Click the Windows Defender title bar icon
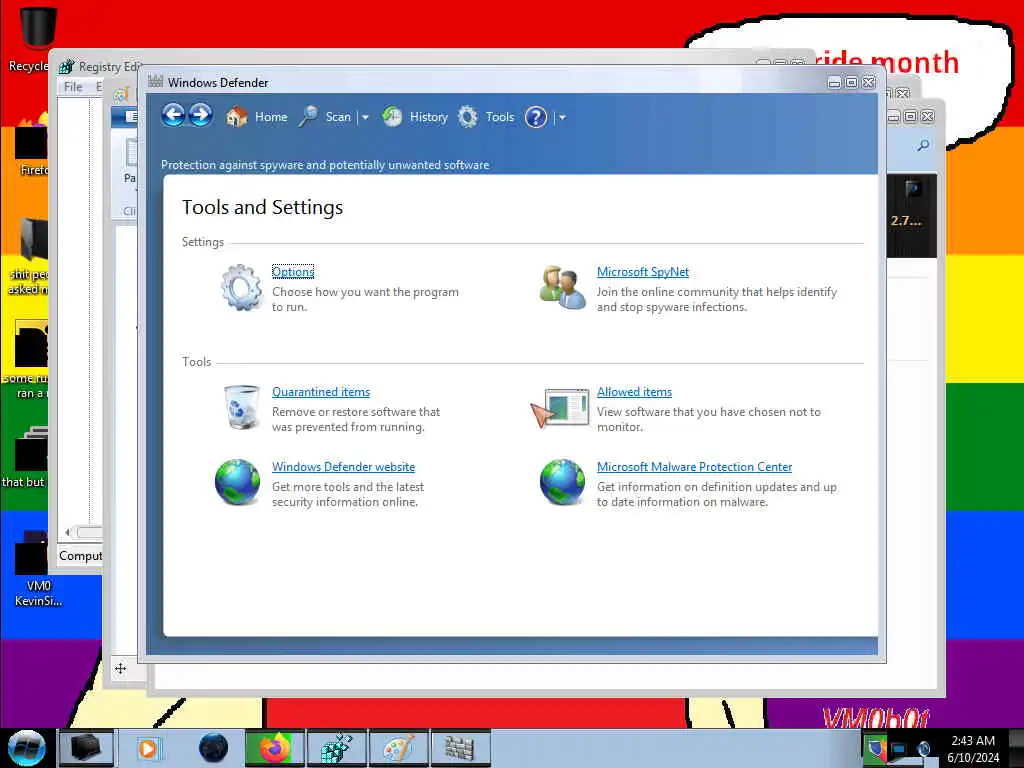Screen dimensions: 1024x768 [155, 82]
